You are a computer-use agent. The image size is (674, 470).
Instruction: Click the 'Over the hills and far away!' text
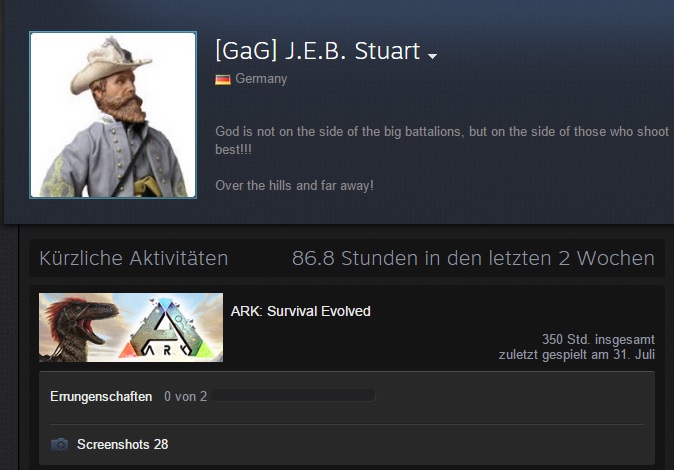point(294,185)
